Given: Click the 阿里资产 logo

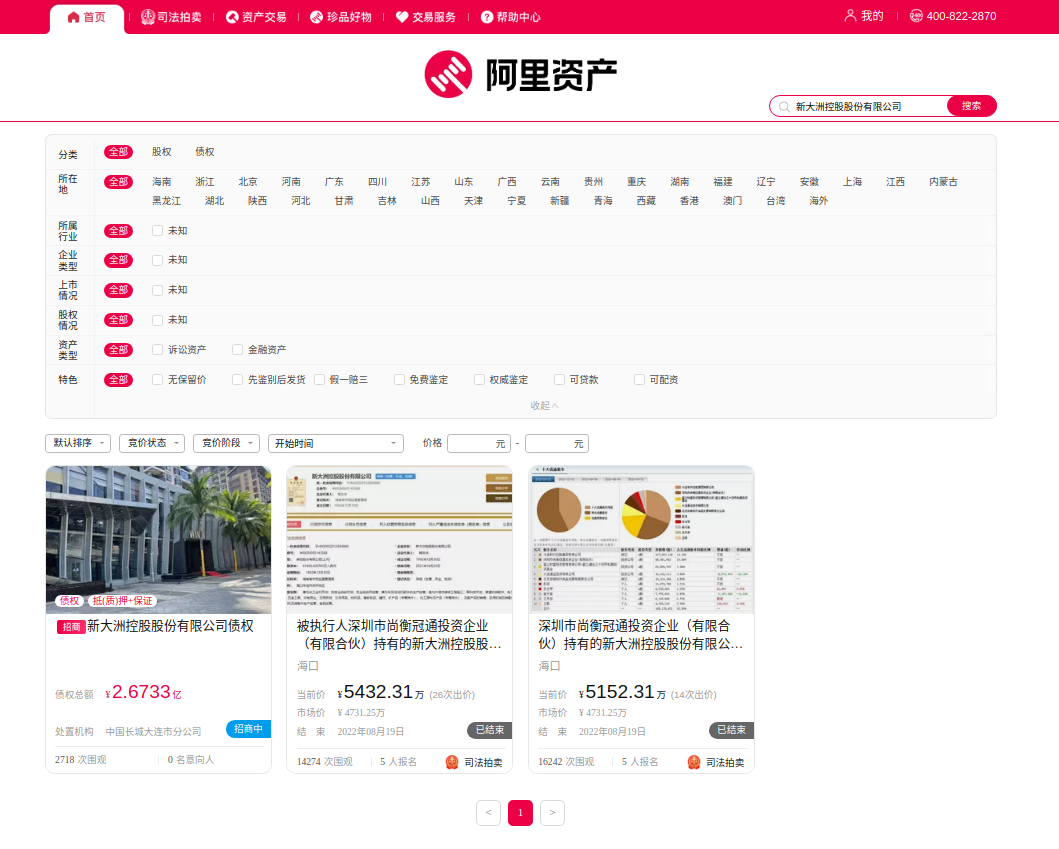Looking at the screenshot, I should (x=521, y=74).
